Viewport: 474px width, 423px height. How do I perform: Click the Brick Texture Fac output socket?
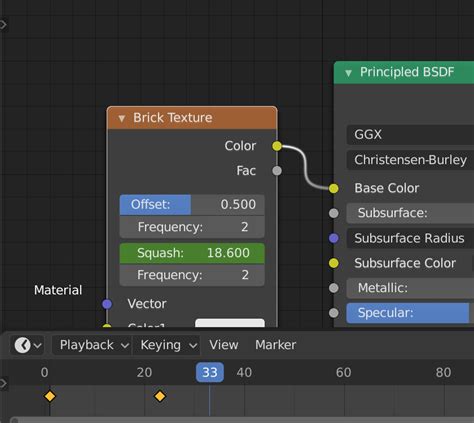coord(277,171)
